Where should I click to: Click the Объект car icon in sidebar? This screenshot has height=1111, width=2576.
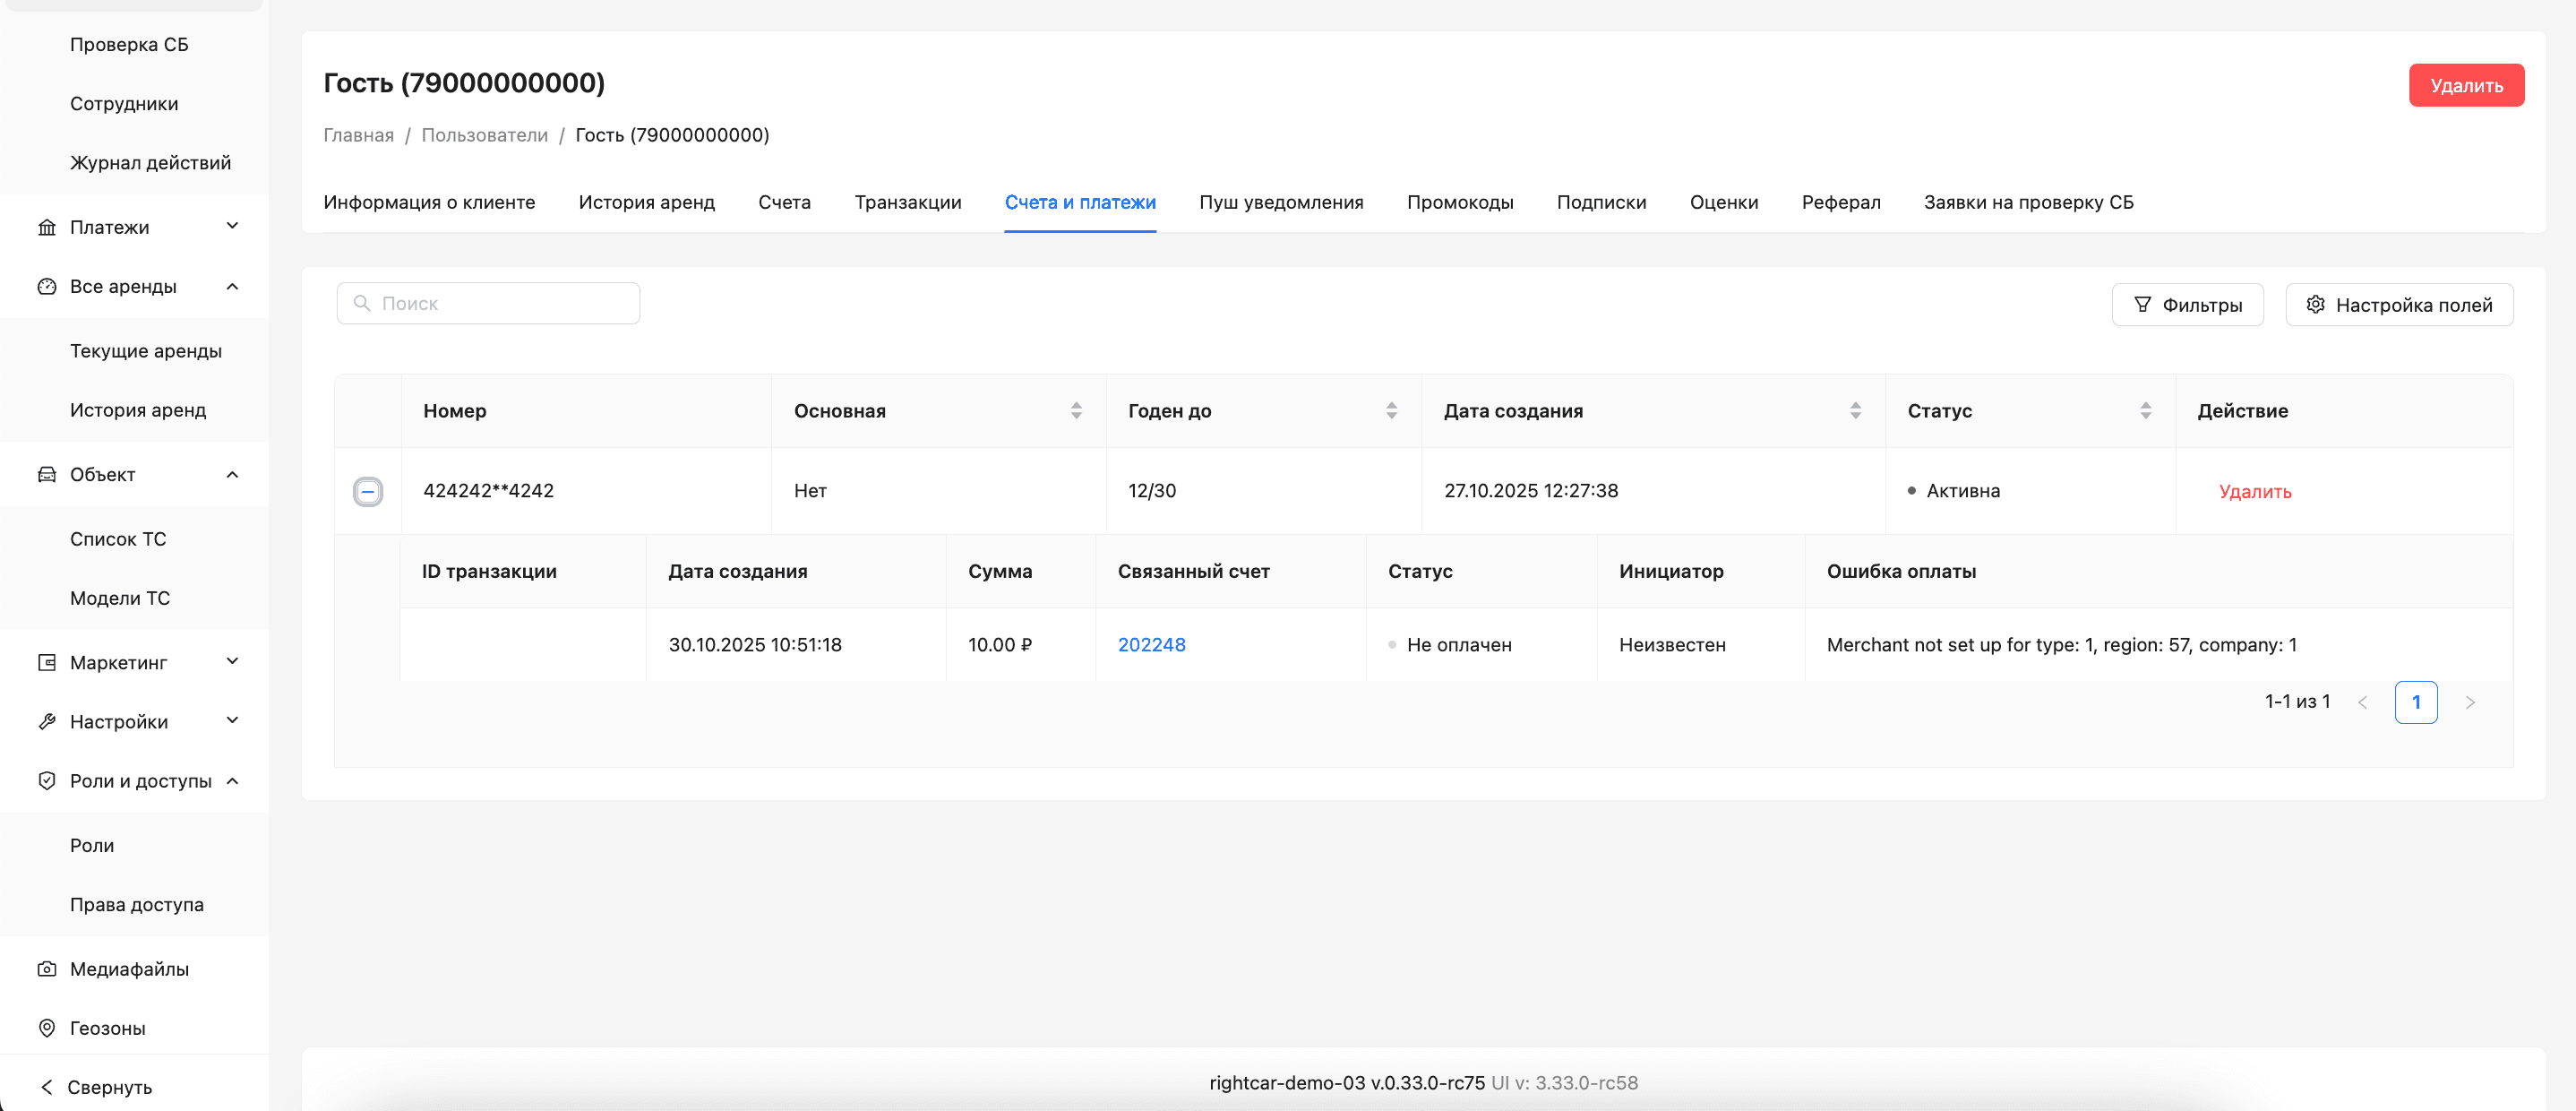click(x=46, y=474)
